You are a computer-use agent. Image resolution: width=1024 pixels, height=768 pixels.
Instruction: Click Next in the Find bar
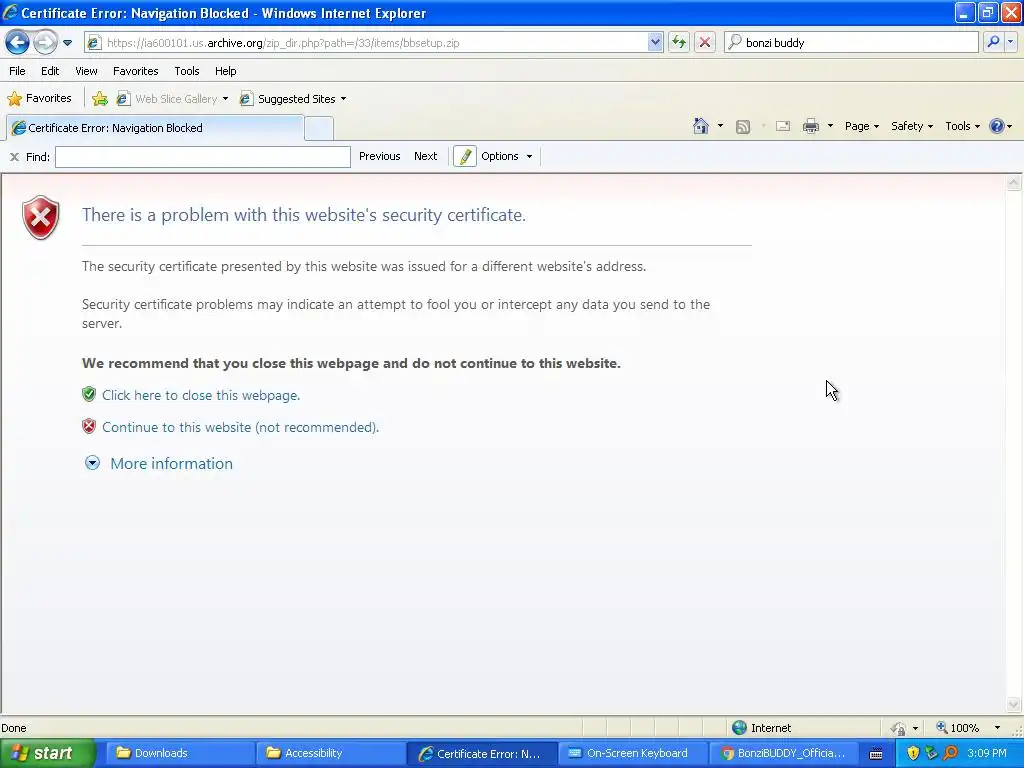[425, 156]
